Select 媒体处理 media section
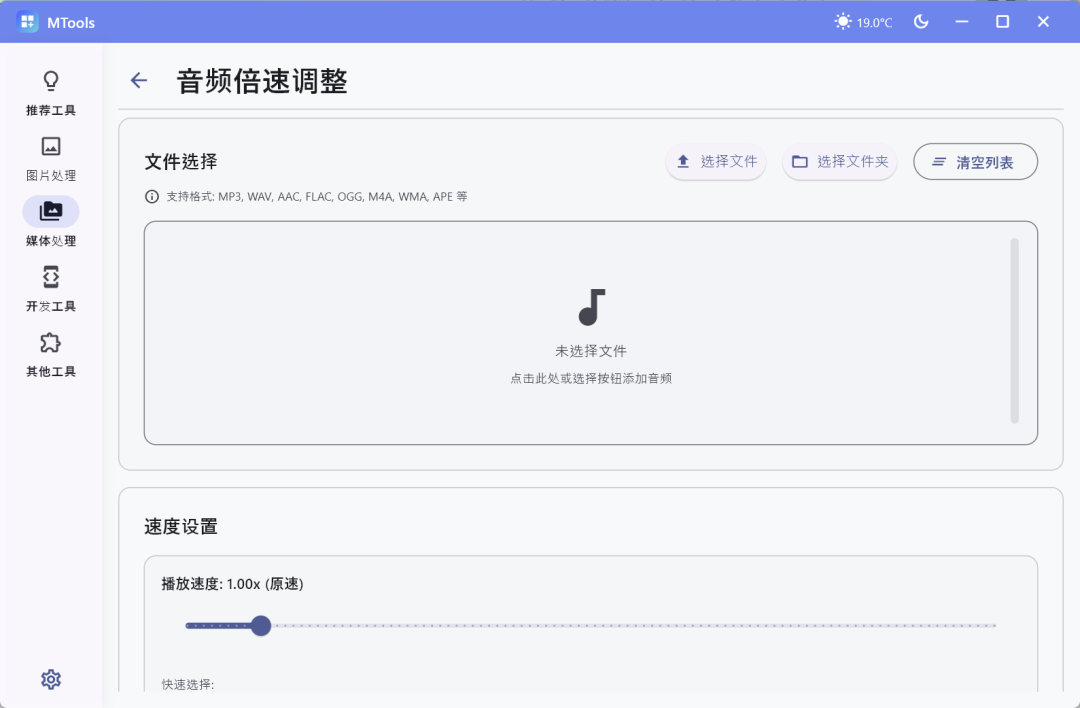1080x708 pixels. 51,223
